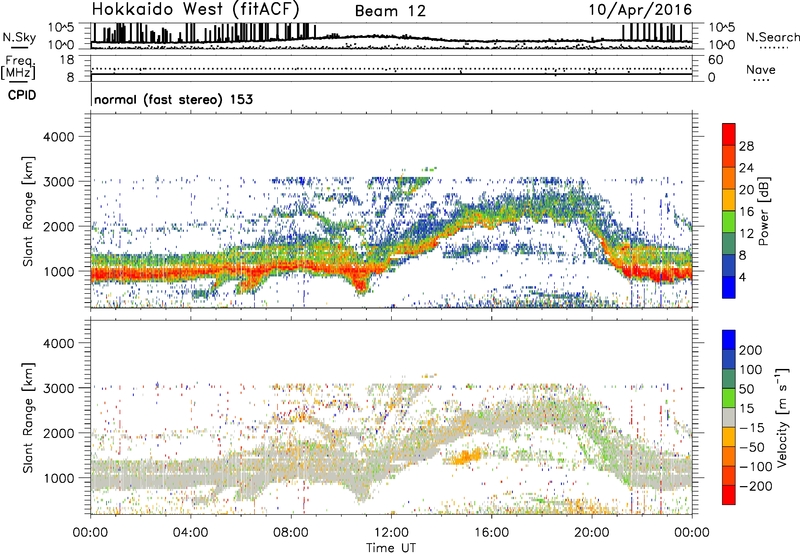This screenshot has width=800, height=554.
Task: Click the "Hokkaido West (fitACF)" title
Action: click(x=195, y=9)
